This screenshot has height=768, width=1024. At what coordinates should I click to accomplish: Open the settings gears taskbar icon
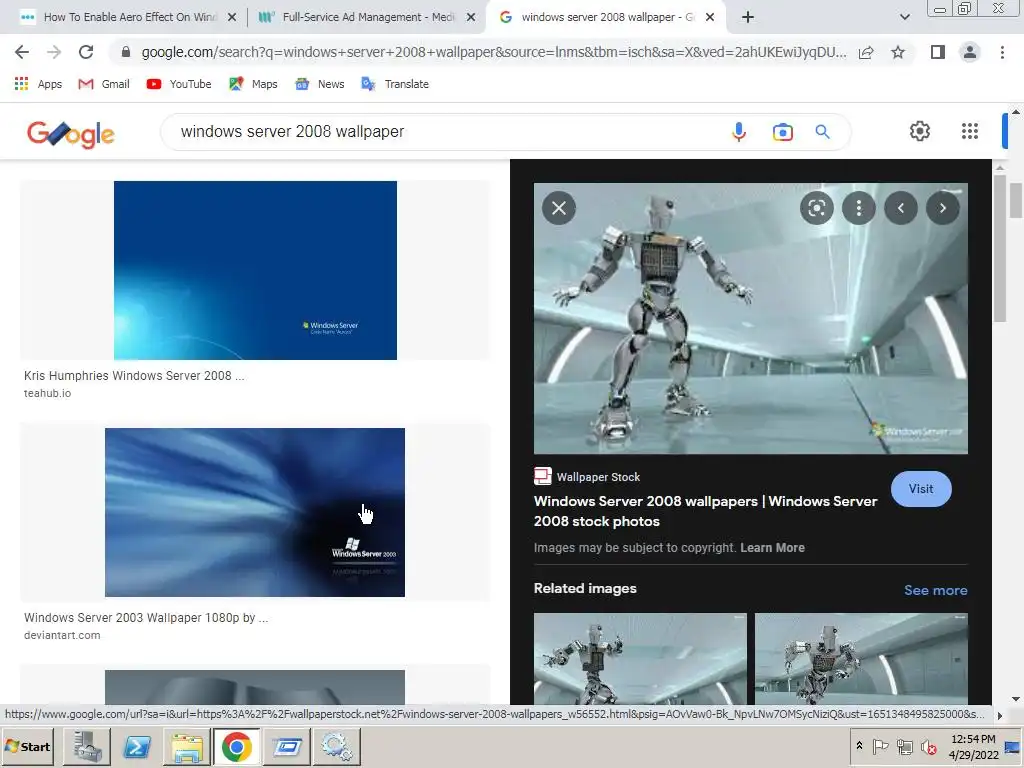[336, 746]
